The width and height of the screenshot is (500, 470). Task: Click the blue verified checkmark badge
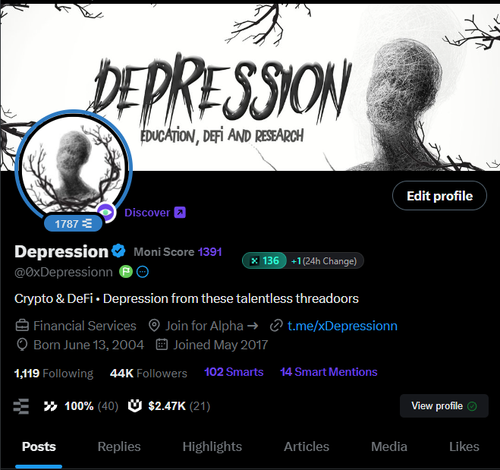pyautogui.click(x=118, y=251)
